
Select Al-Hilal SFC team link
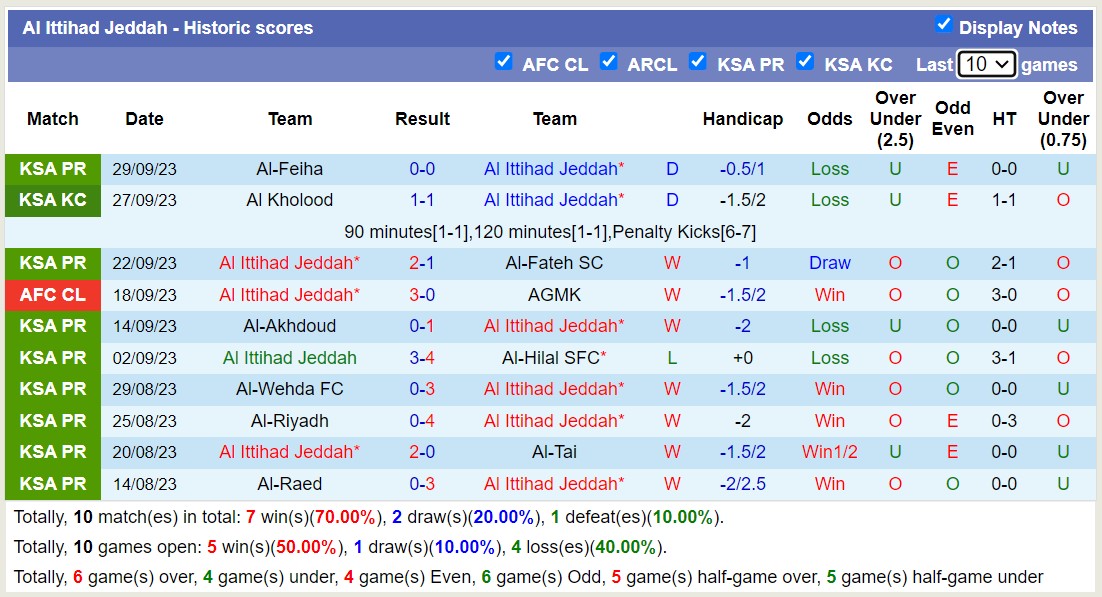coord(554,358)
